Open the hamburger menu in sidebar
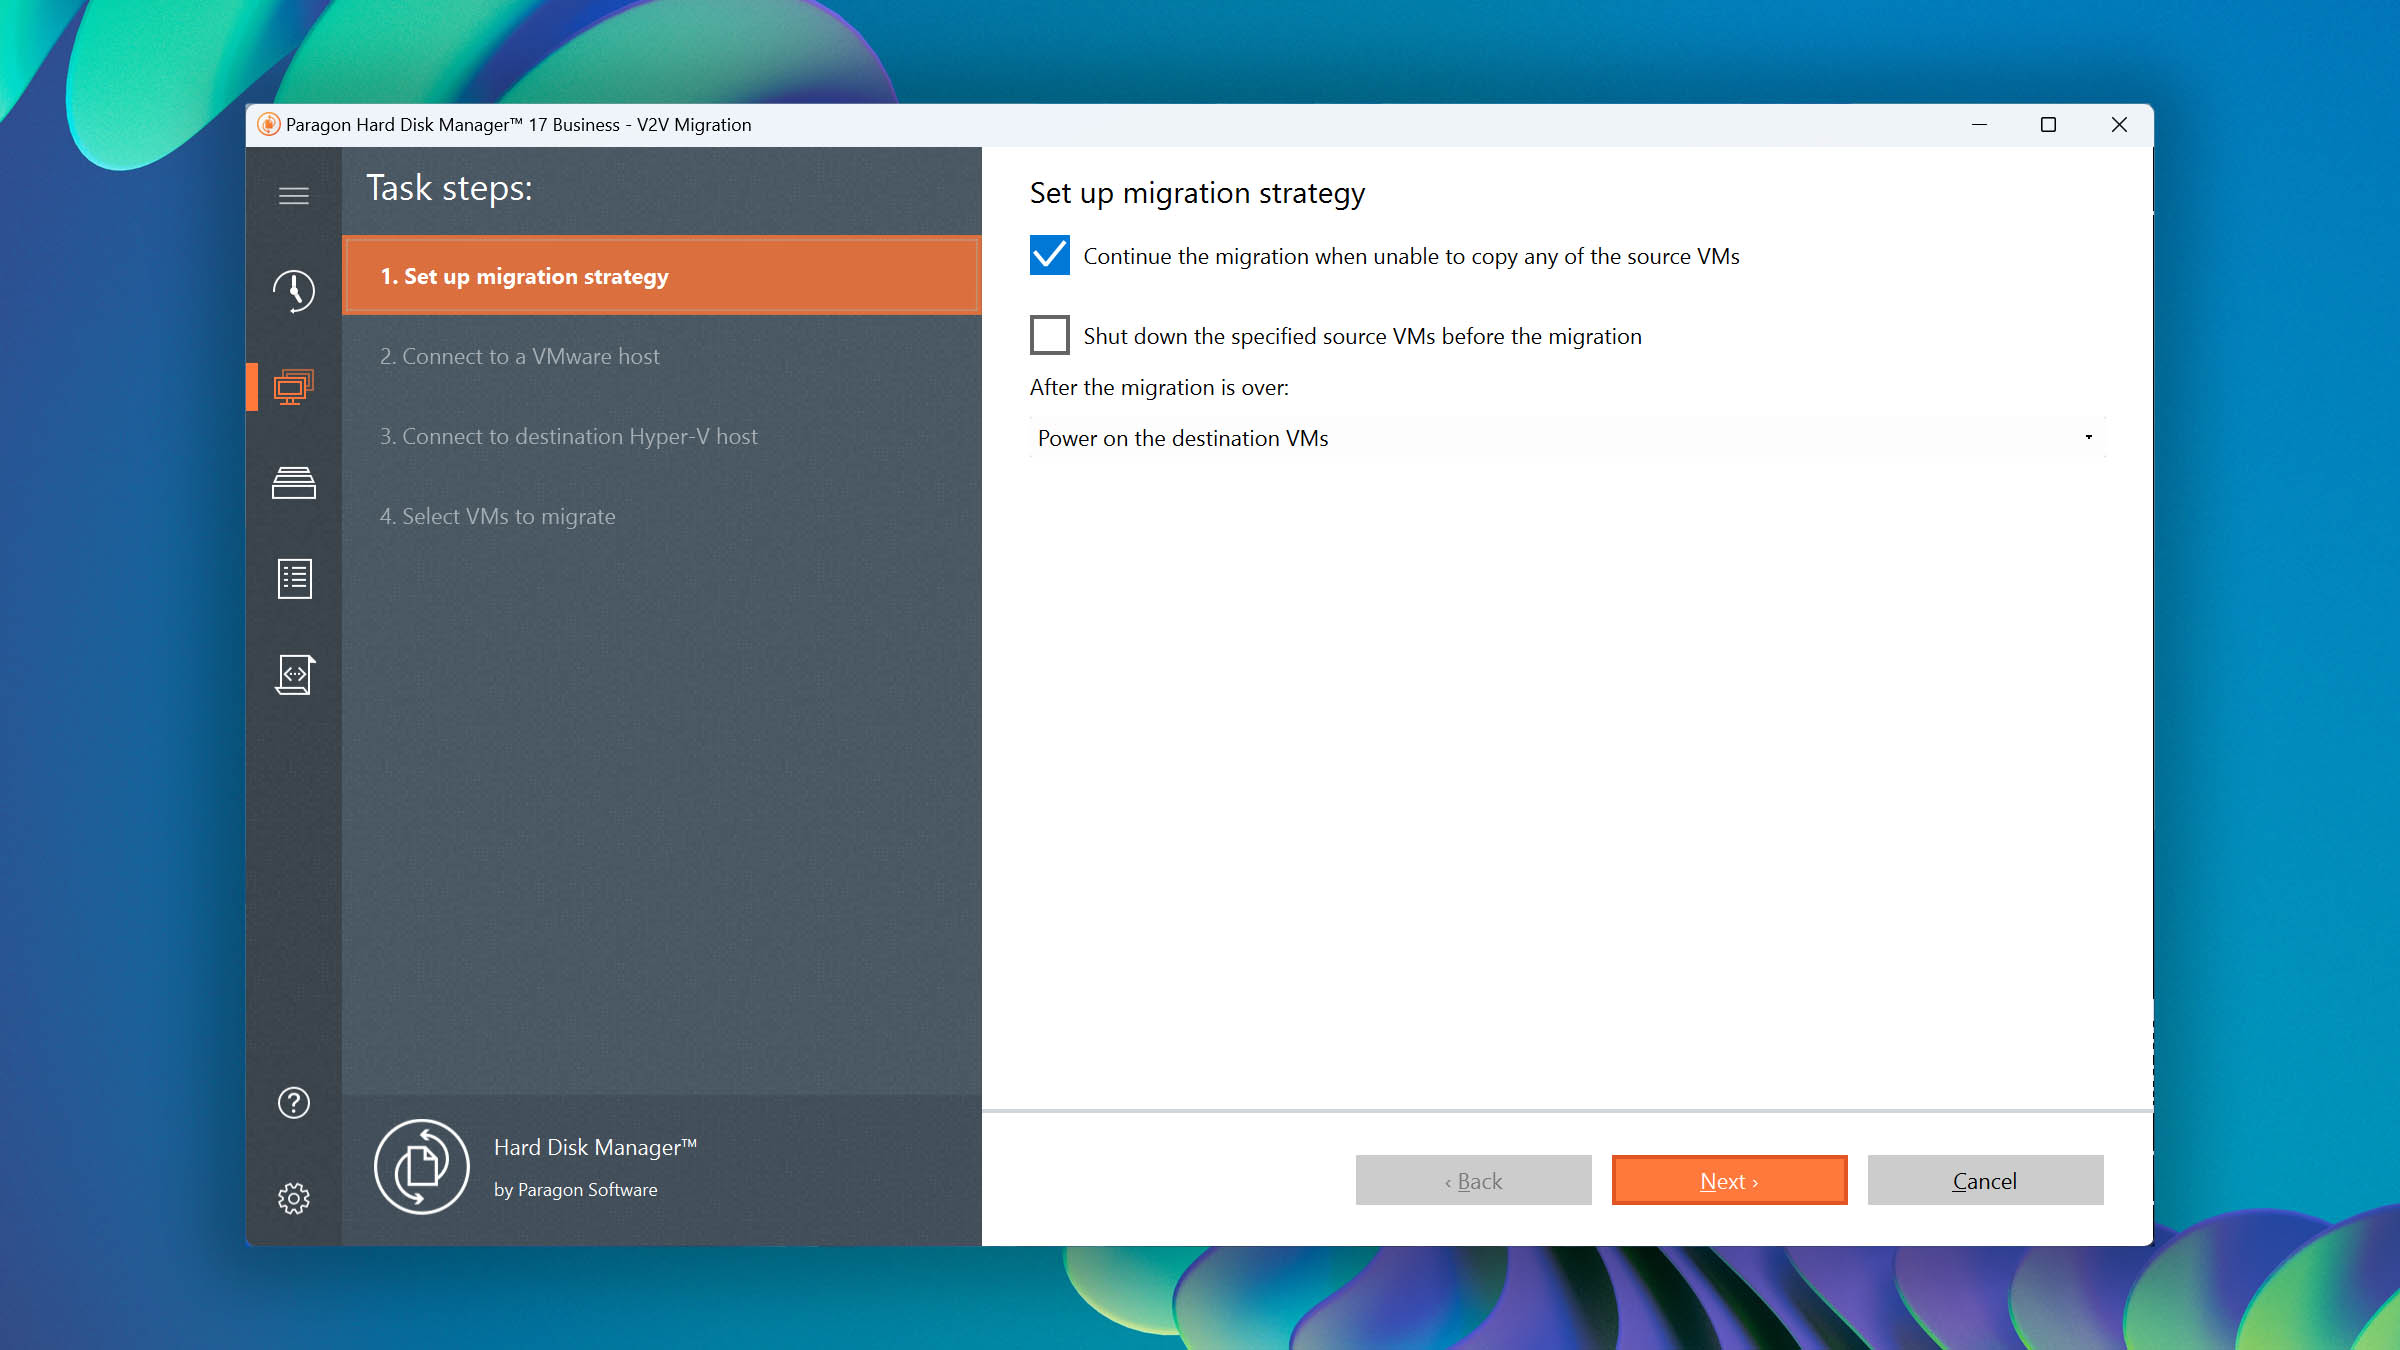The height and width of the screenshot is (1350, 2400). (x=293, y=196)
